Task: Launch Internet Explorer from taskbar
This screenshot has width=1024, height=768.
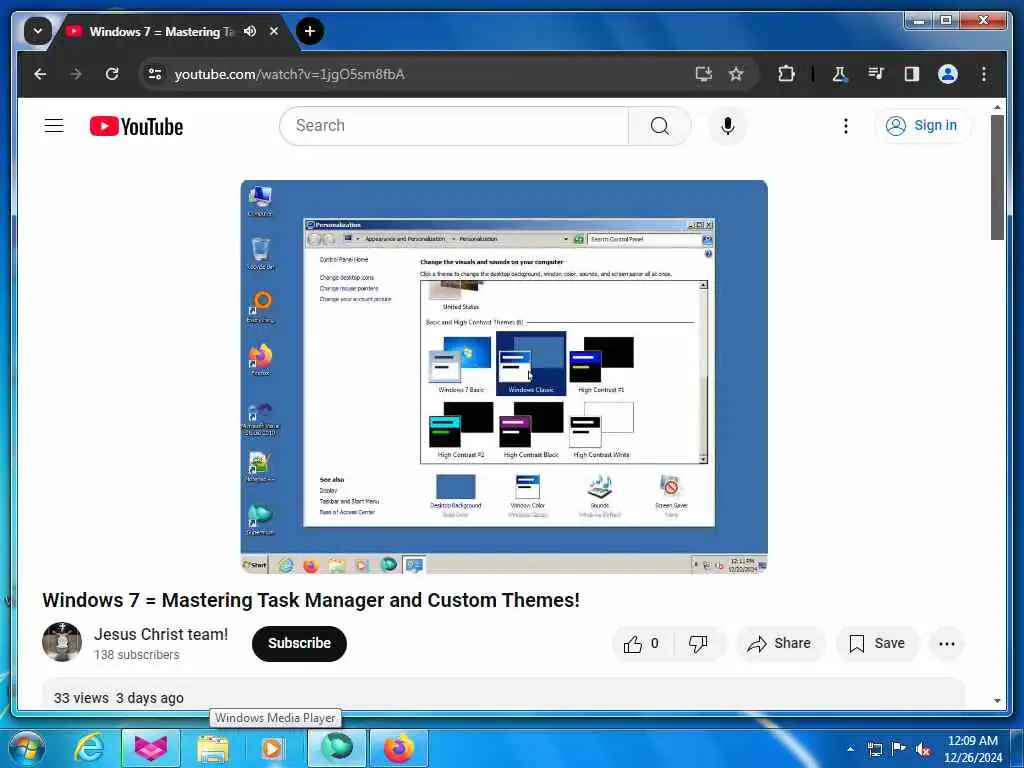Action: click(x=89, y=748)
